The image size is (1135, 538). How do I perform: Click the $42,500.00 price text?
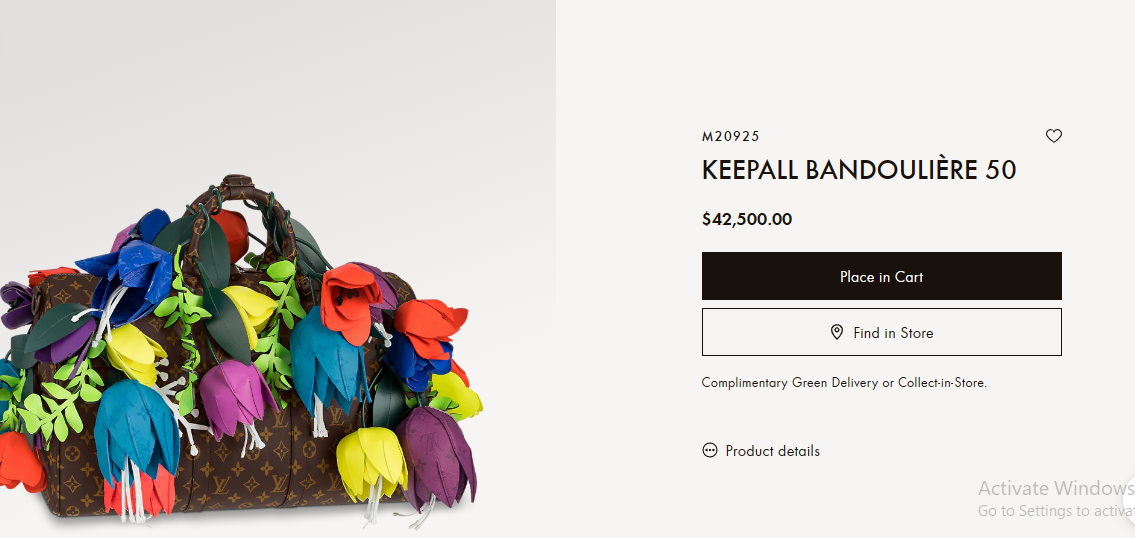pyautogui.click(x=747, y=219)
